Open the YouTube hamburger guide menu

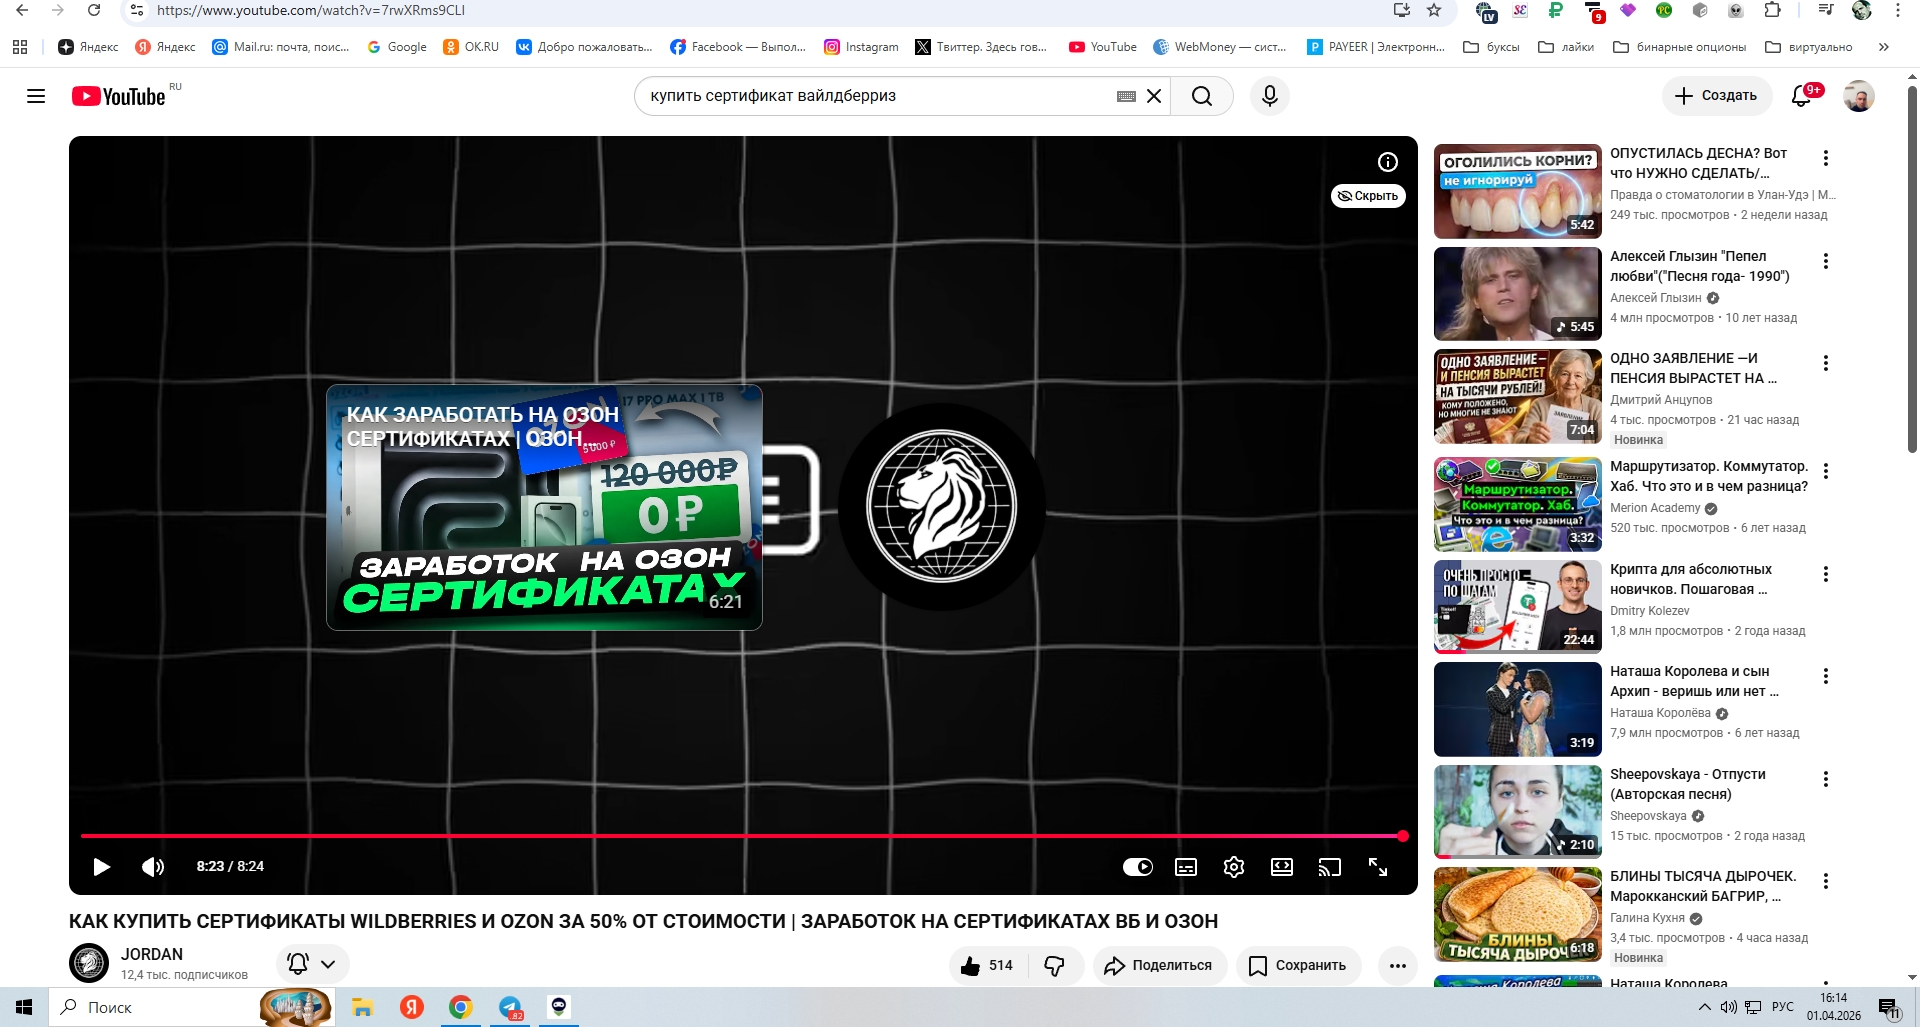[x=36, y=96]
